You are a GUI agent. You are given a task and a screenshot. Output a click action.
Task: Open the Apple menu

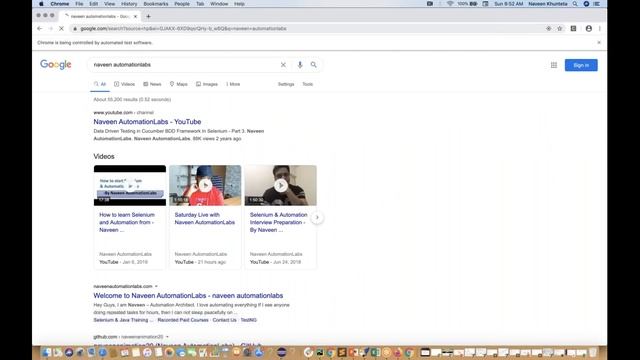(x=41, y=4)
